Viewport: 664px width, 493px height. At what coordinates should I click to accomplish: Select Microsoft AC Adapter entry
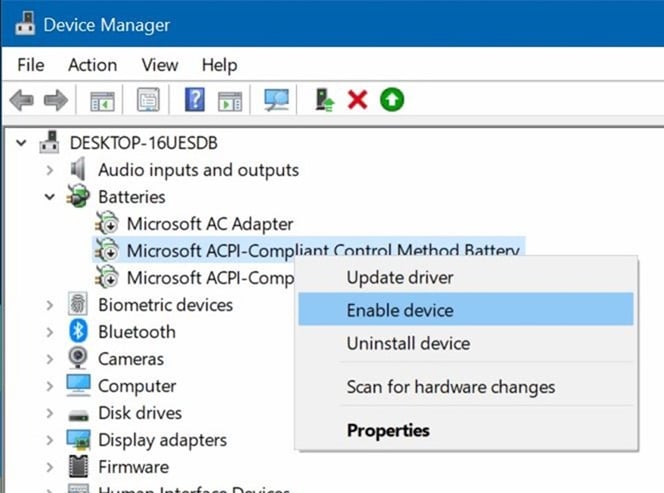click(x=210, y=224)
